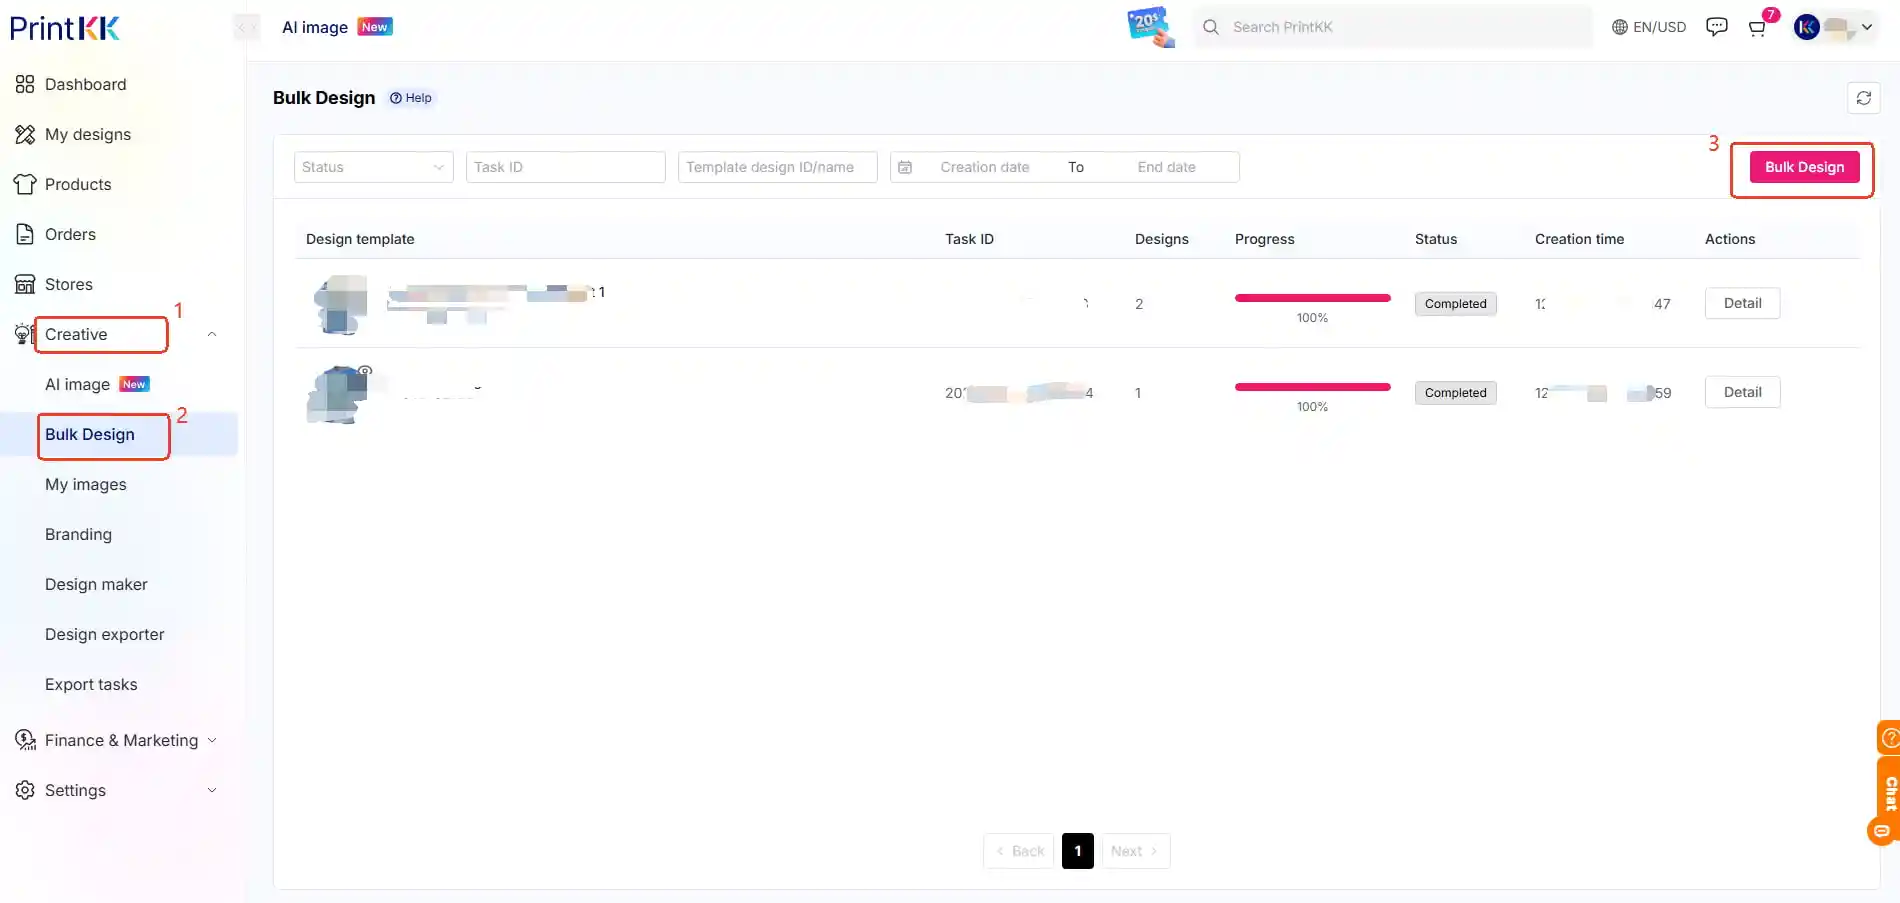The height and width of the screenshot is (903, 1900).
Task: Open the Status filter dropdown
Action: pyautogui.click(x=373, y=167)
